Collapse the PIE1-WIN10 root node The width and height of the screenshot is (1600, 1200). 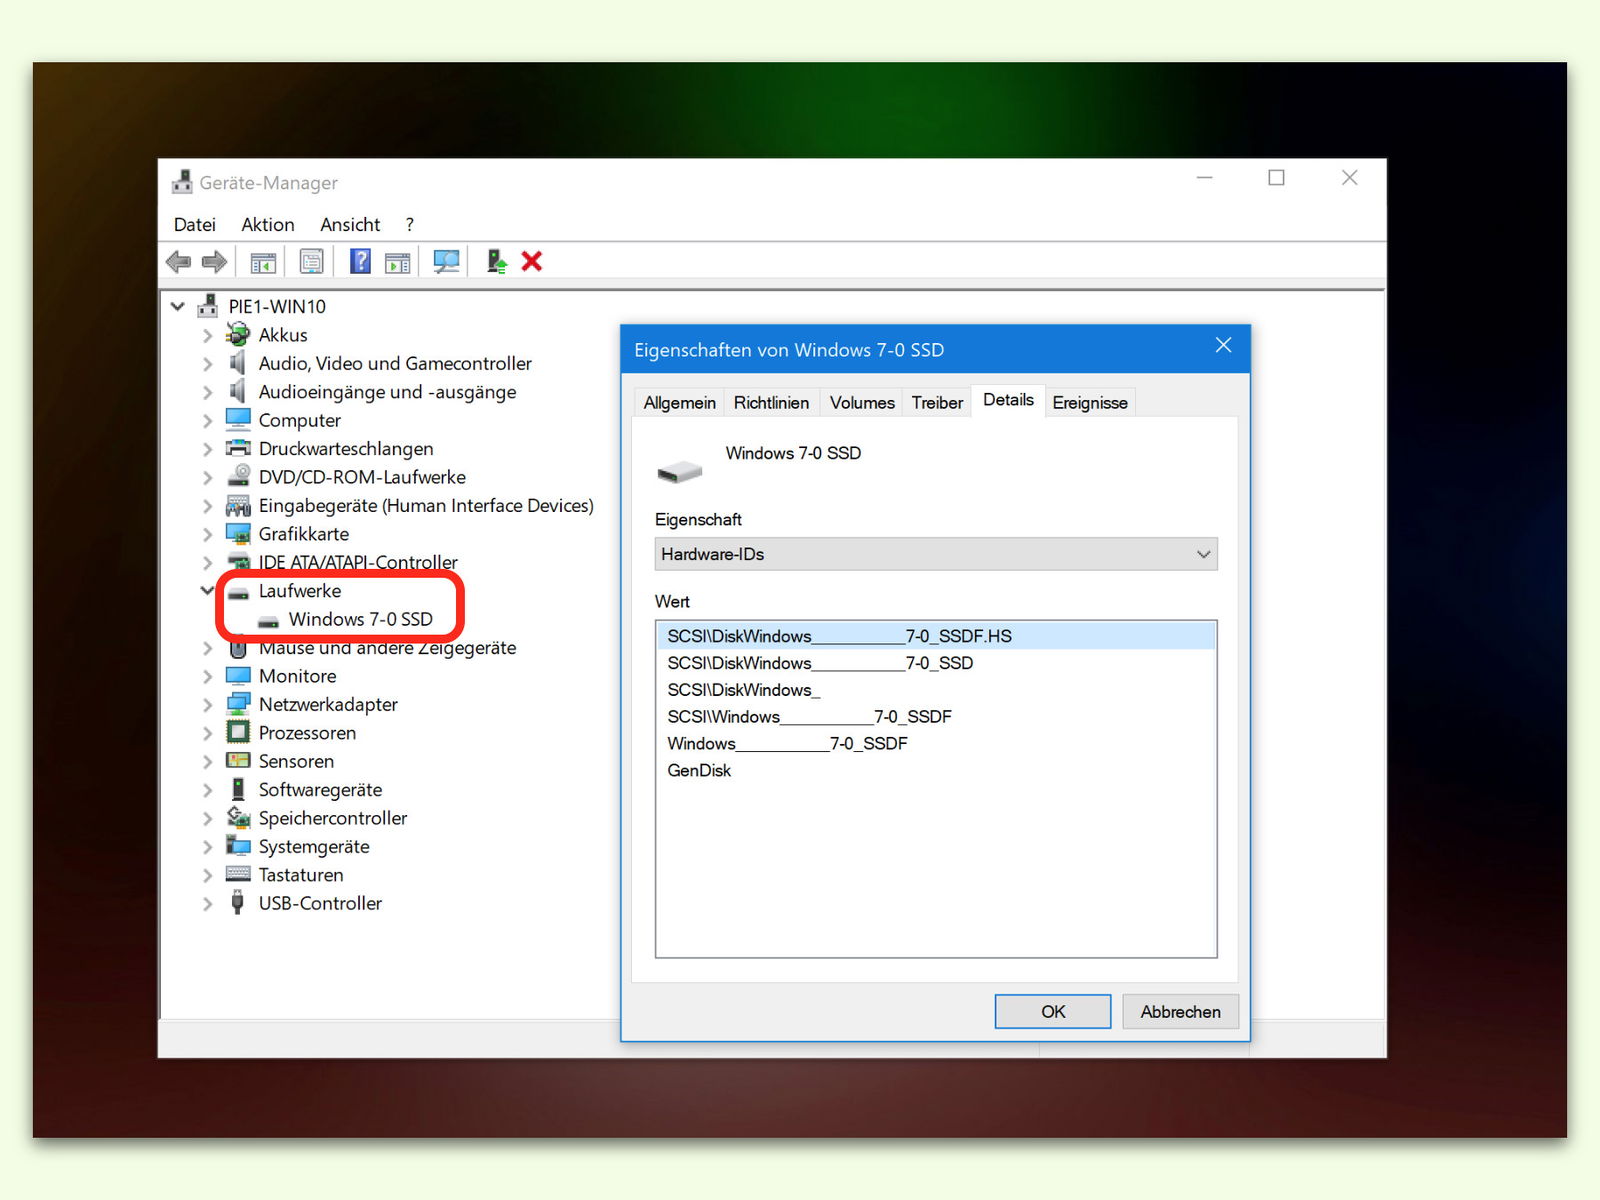coord(178,306)
